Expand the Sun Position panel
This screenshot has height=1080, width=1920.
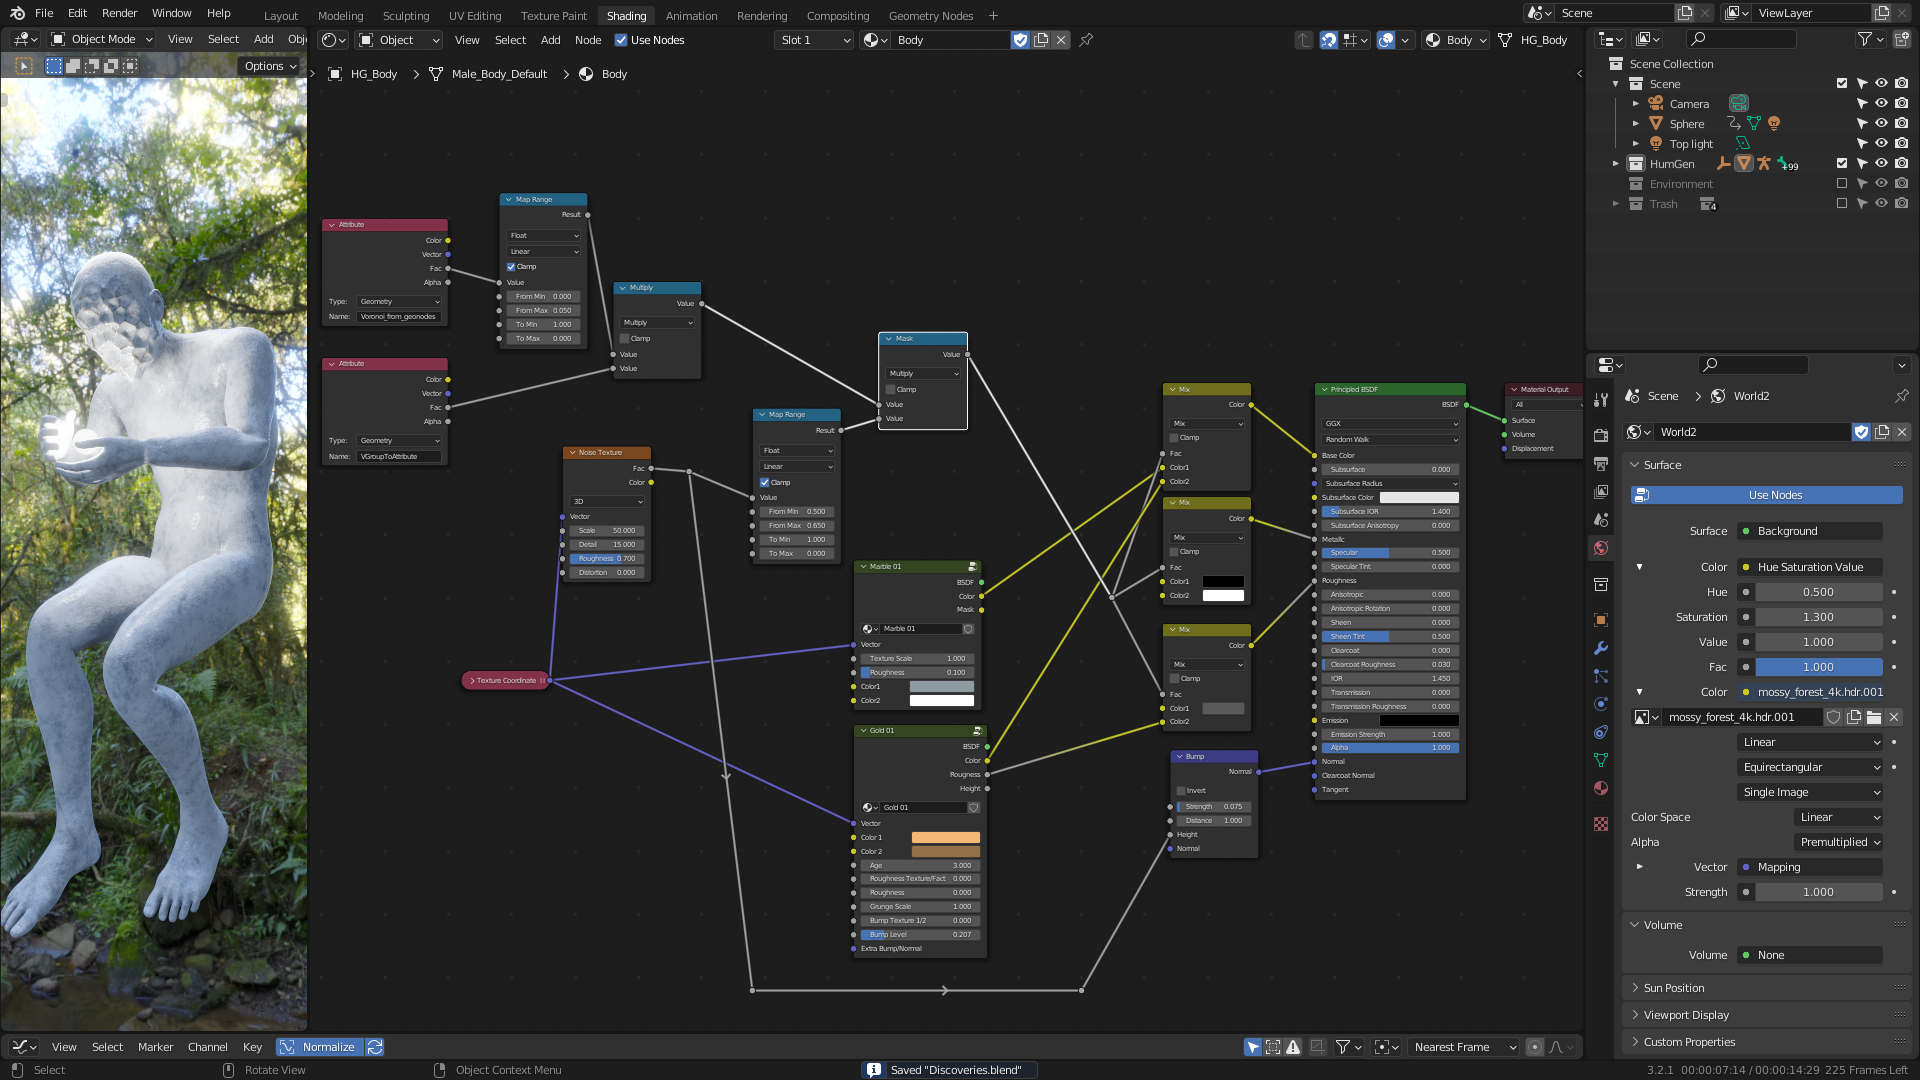pos(1673,988)
